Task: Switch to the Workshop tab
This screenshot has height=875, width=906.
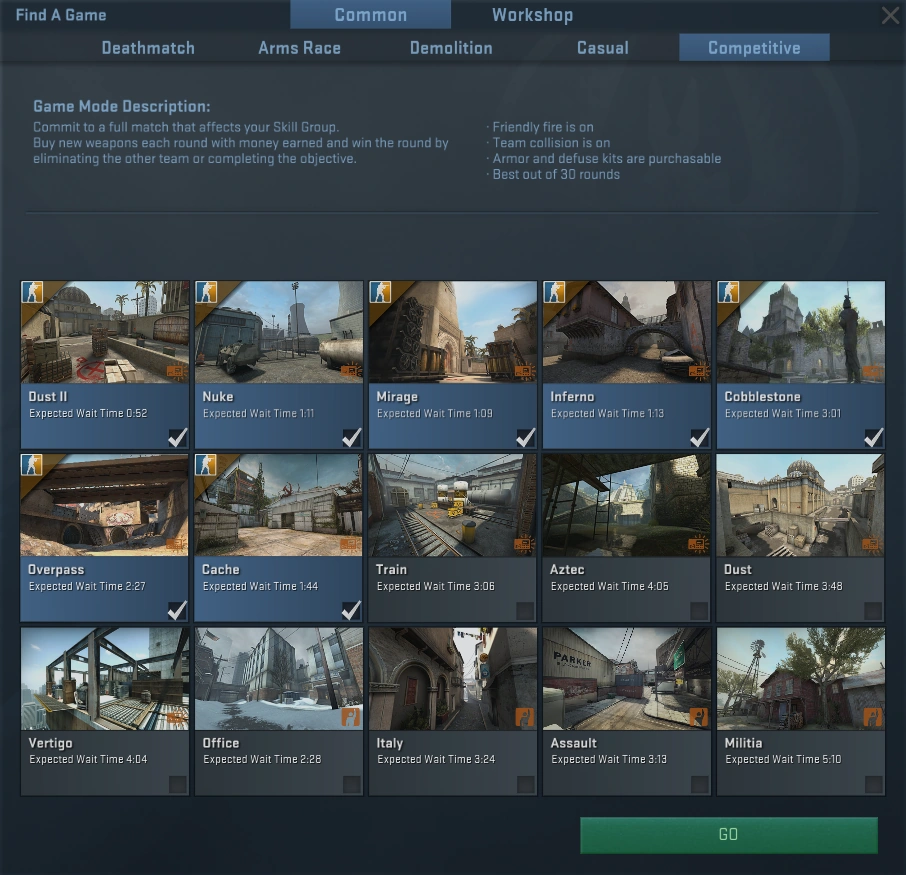Action: coord(532,14)
